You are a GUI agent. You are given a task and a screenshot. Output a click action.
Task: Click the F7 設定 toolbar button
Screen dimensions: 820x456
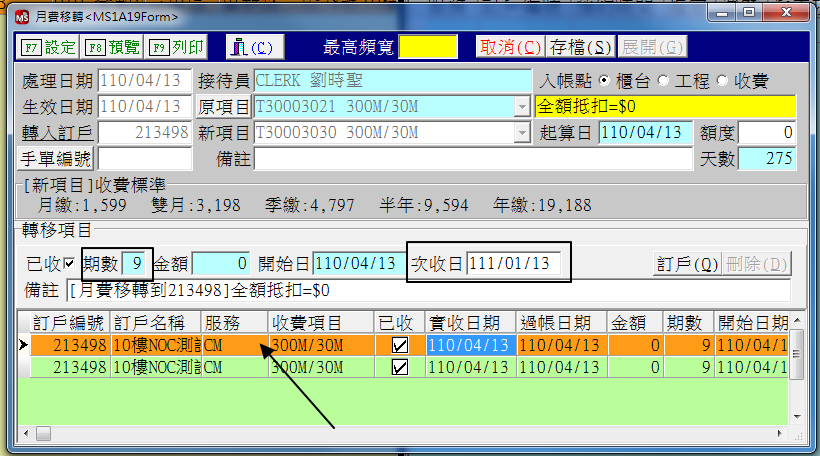(x=49, y=47)
